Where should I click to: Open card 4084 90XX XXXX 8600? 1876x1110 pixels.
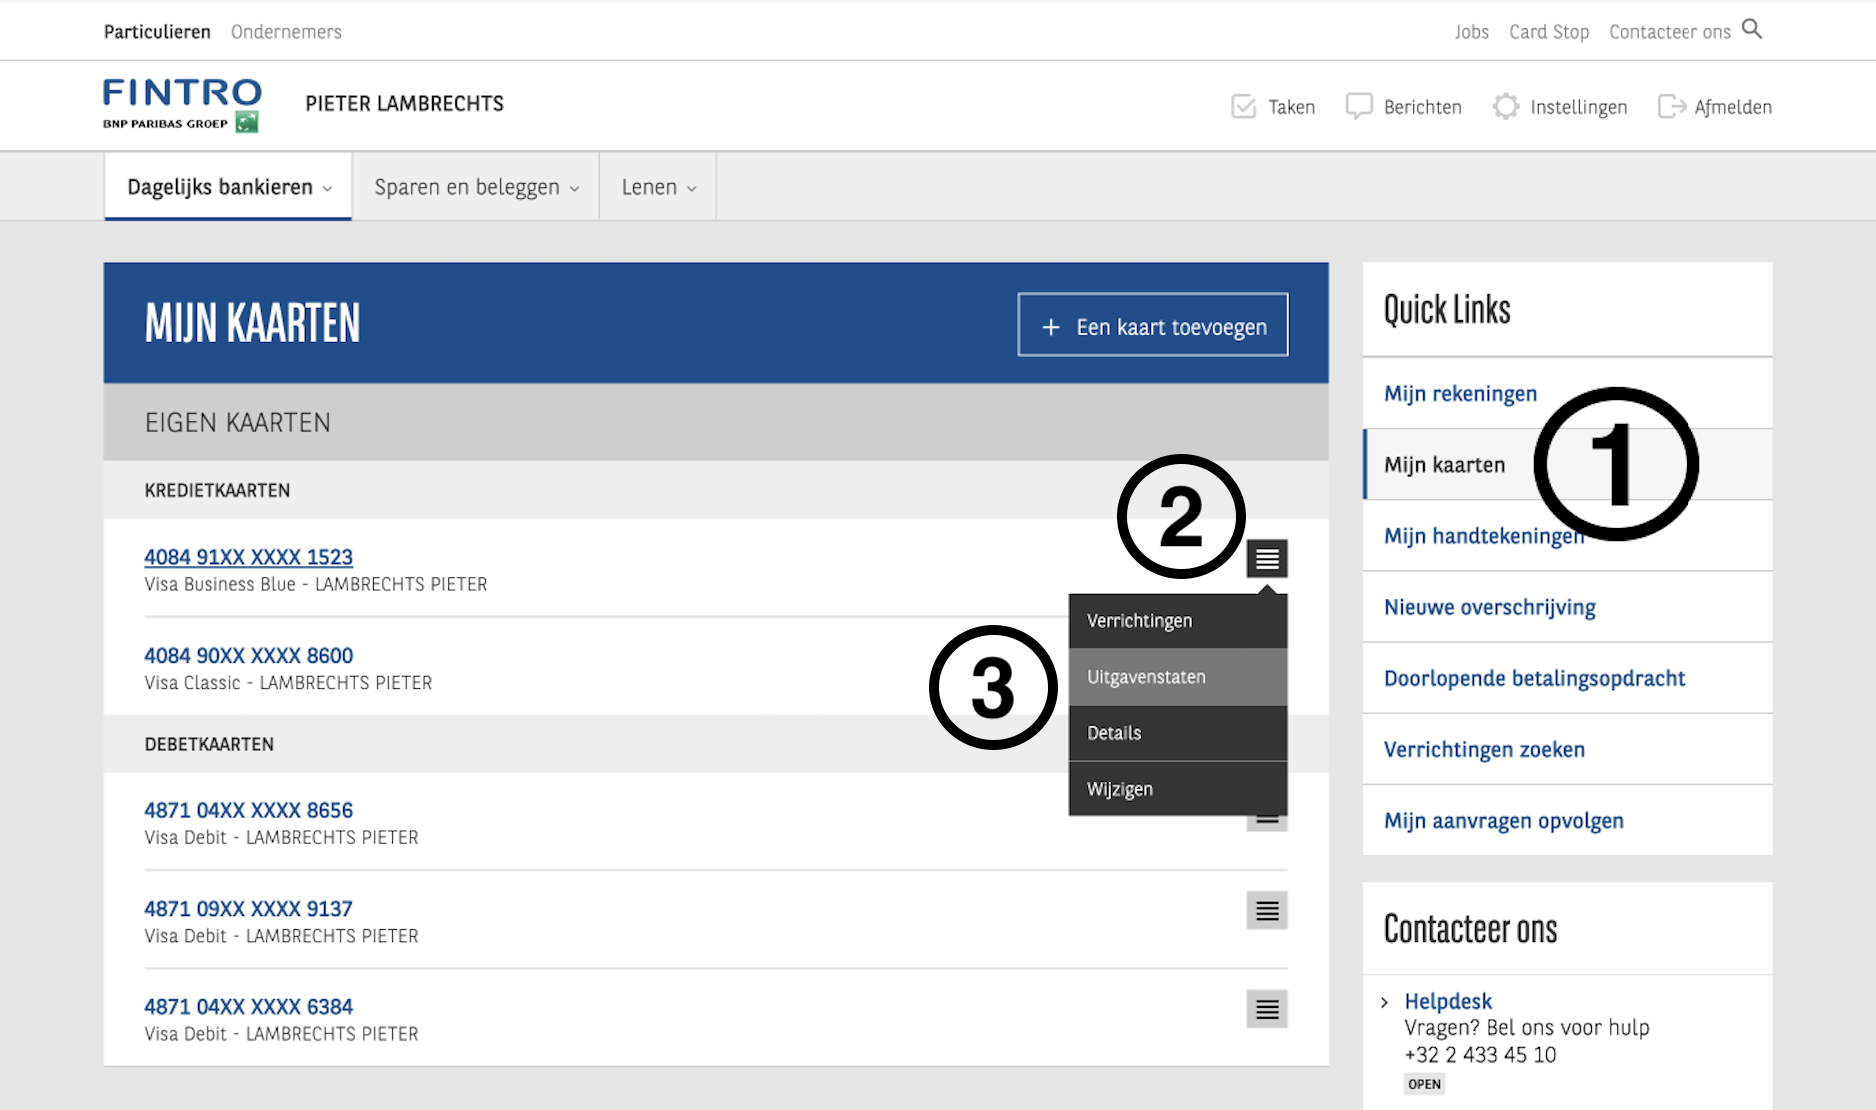tap(248, 656)
